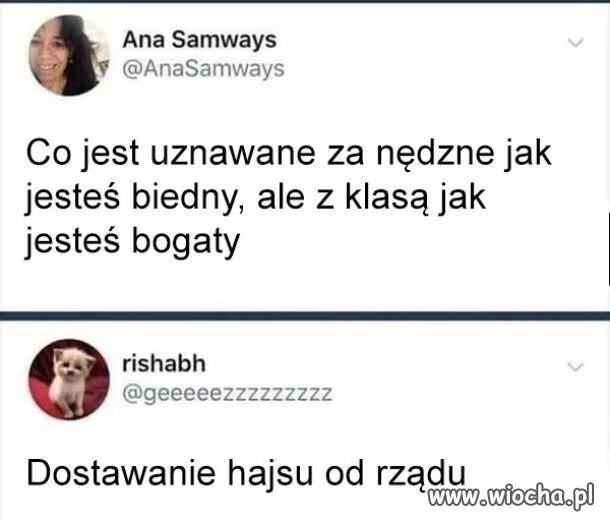Image resolution: width=610 pixels, height=520 pixels.
Task: Click the word 'Dostawanie' in the reply
Action: tap(121, 473)
